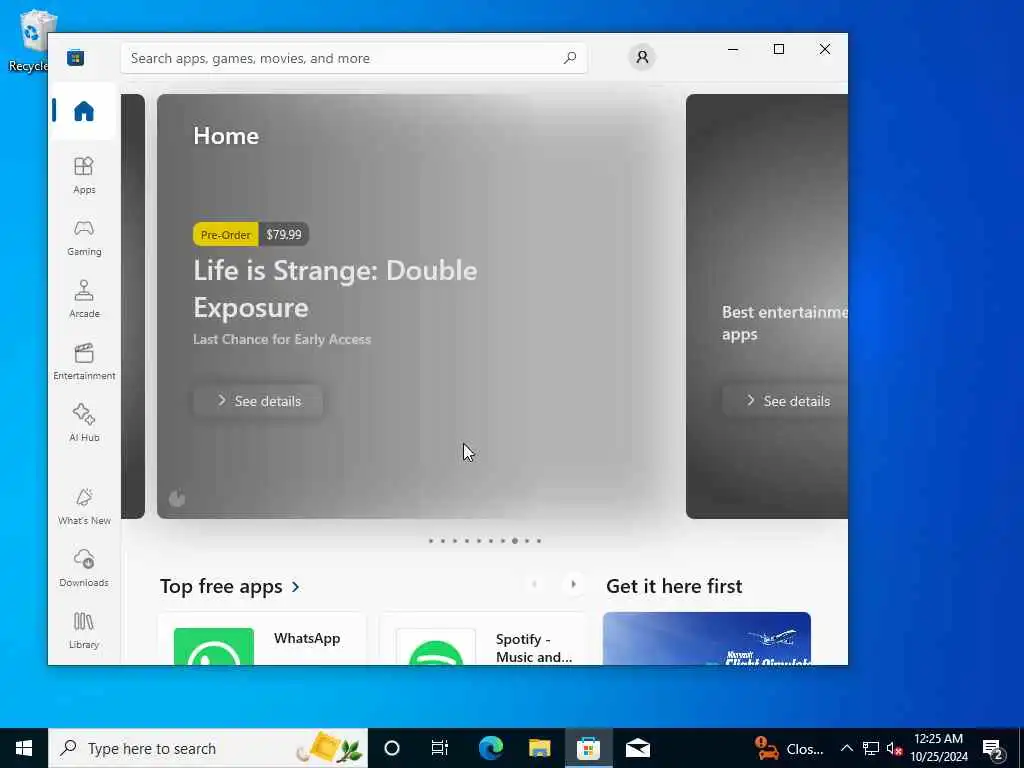Open the user account profile icon
1024x768 pixels.
click(x=642, y=57)
